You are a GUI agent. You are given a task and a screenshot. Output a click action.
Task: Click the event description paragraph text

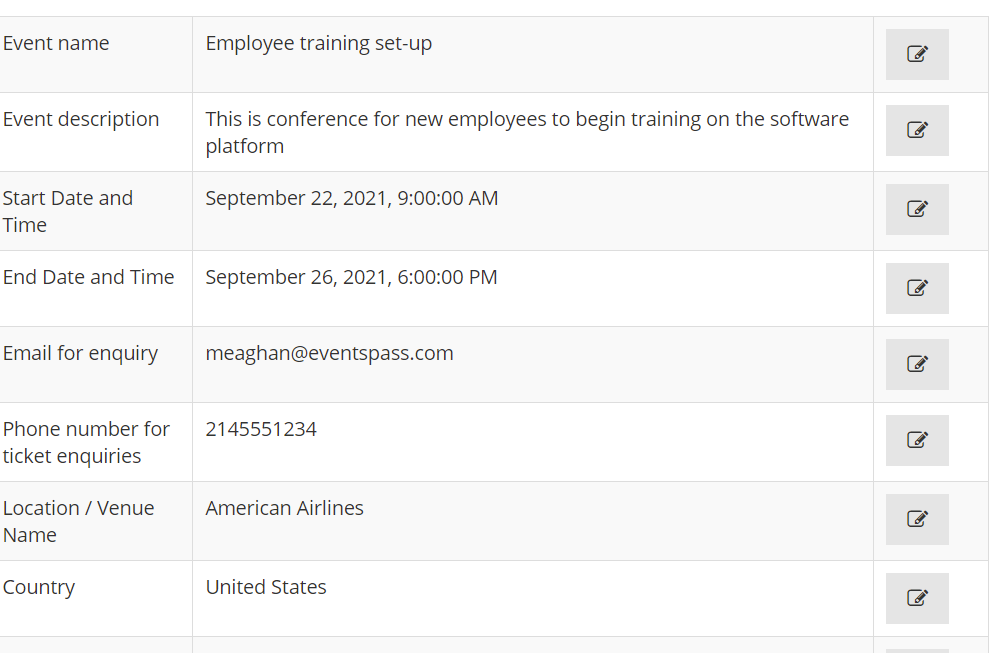click(x=527, y=133)
